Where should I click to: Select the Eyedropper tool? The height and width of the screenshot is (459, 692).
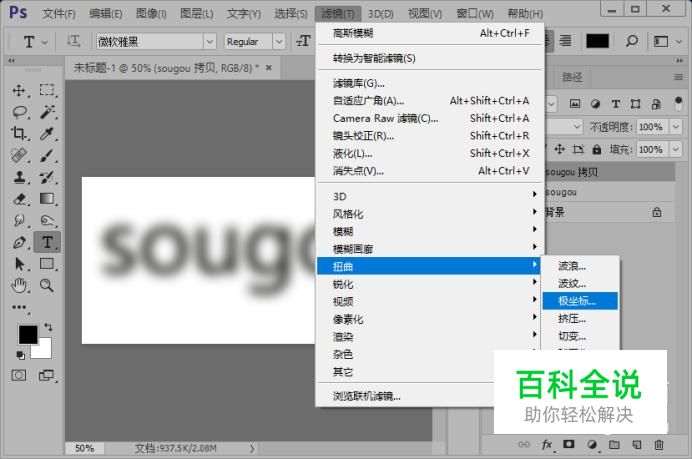point(47,133)
